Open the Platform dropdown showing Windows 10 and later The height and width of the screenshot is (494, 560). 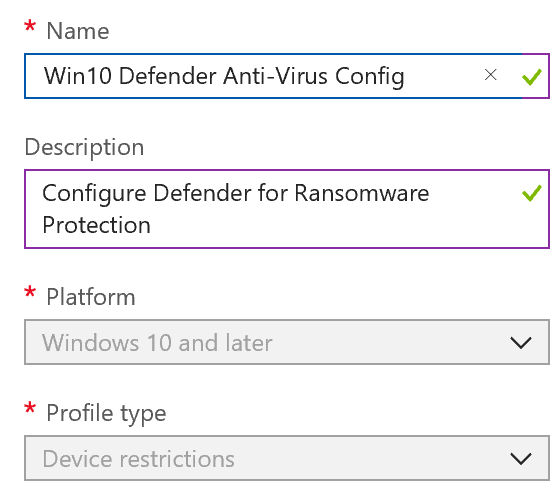point(286,342)
